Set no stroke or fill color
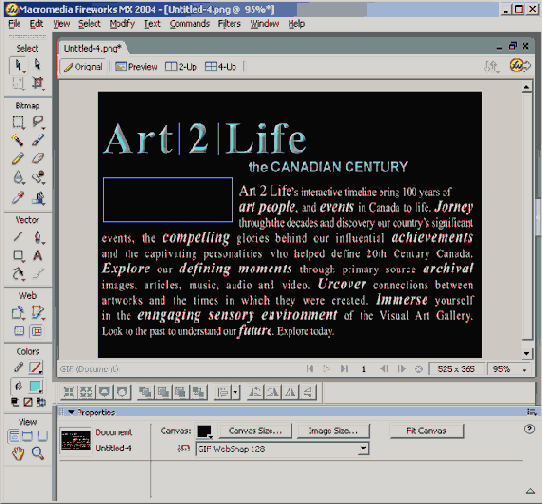Image resolution: width=542 pixels, height=504 pixels. pos(28,402)
